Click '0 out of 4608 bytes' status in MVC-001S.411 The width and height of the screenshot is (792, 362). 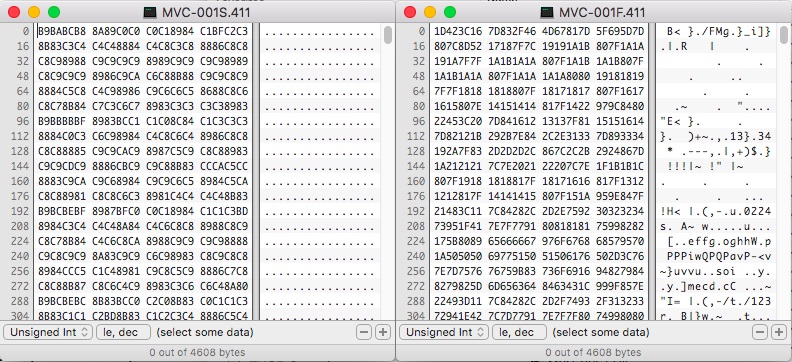coord(197,352)
